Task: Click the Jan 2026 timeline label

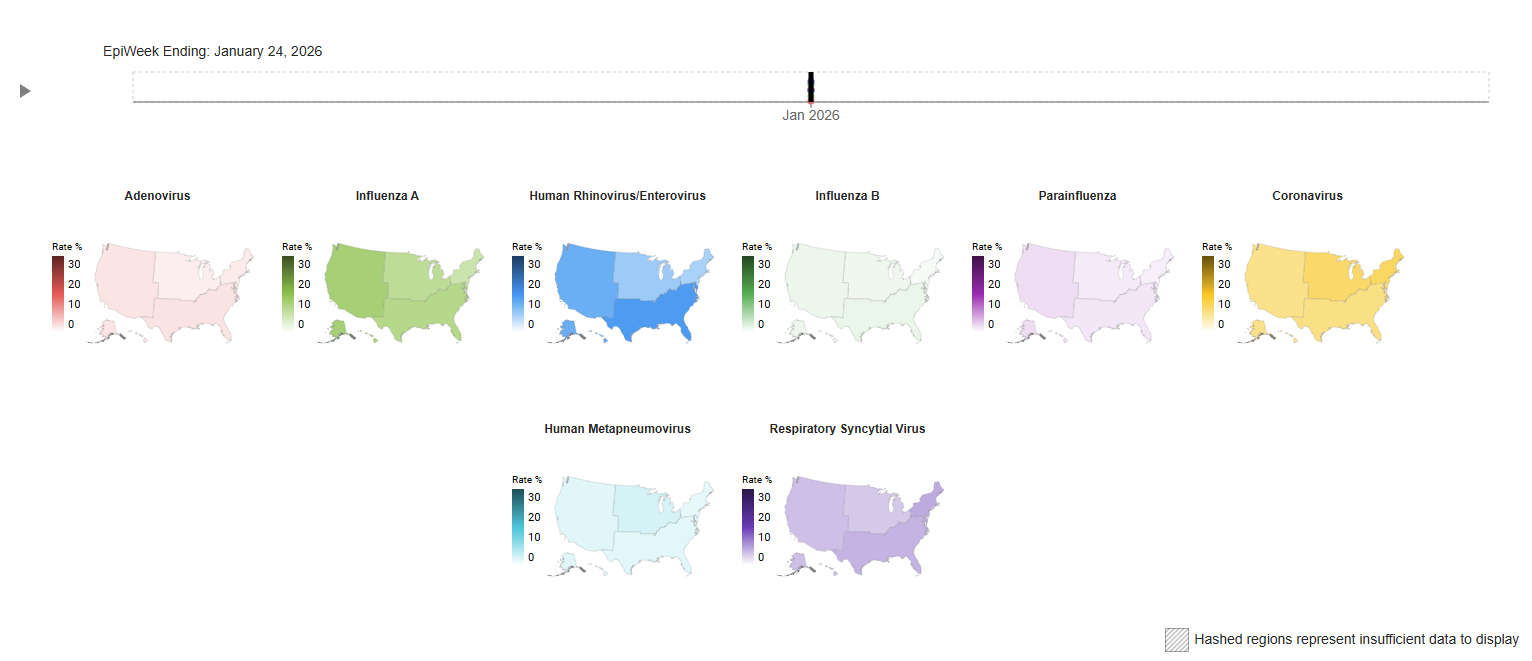Action: (810, 115)
